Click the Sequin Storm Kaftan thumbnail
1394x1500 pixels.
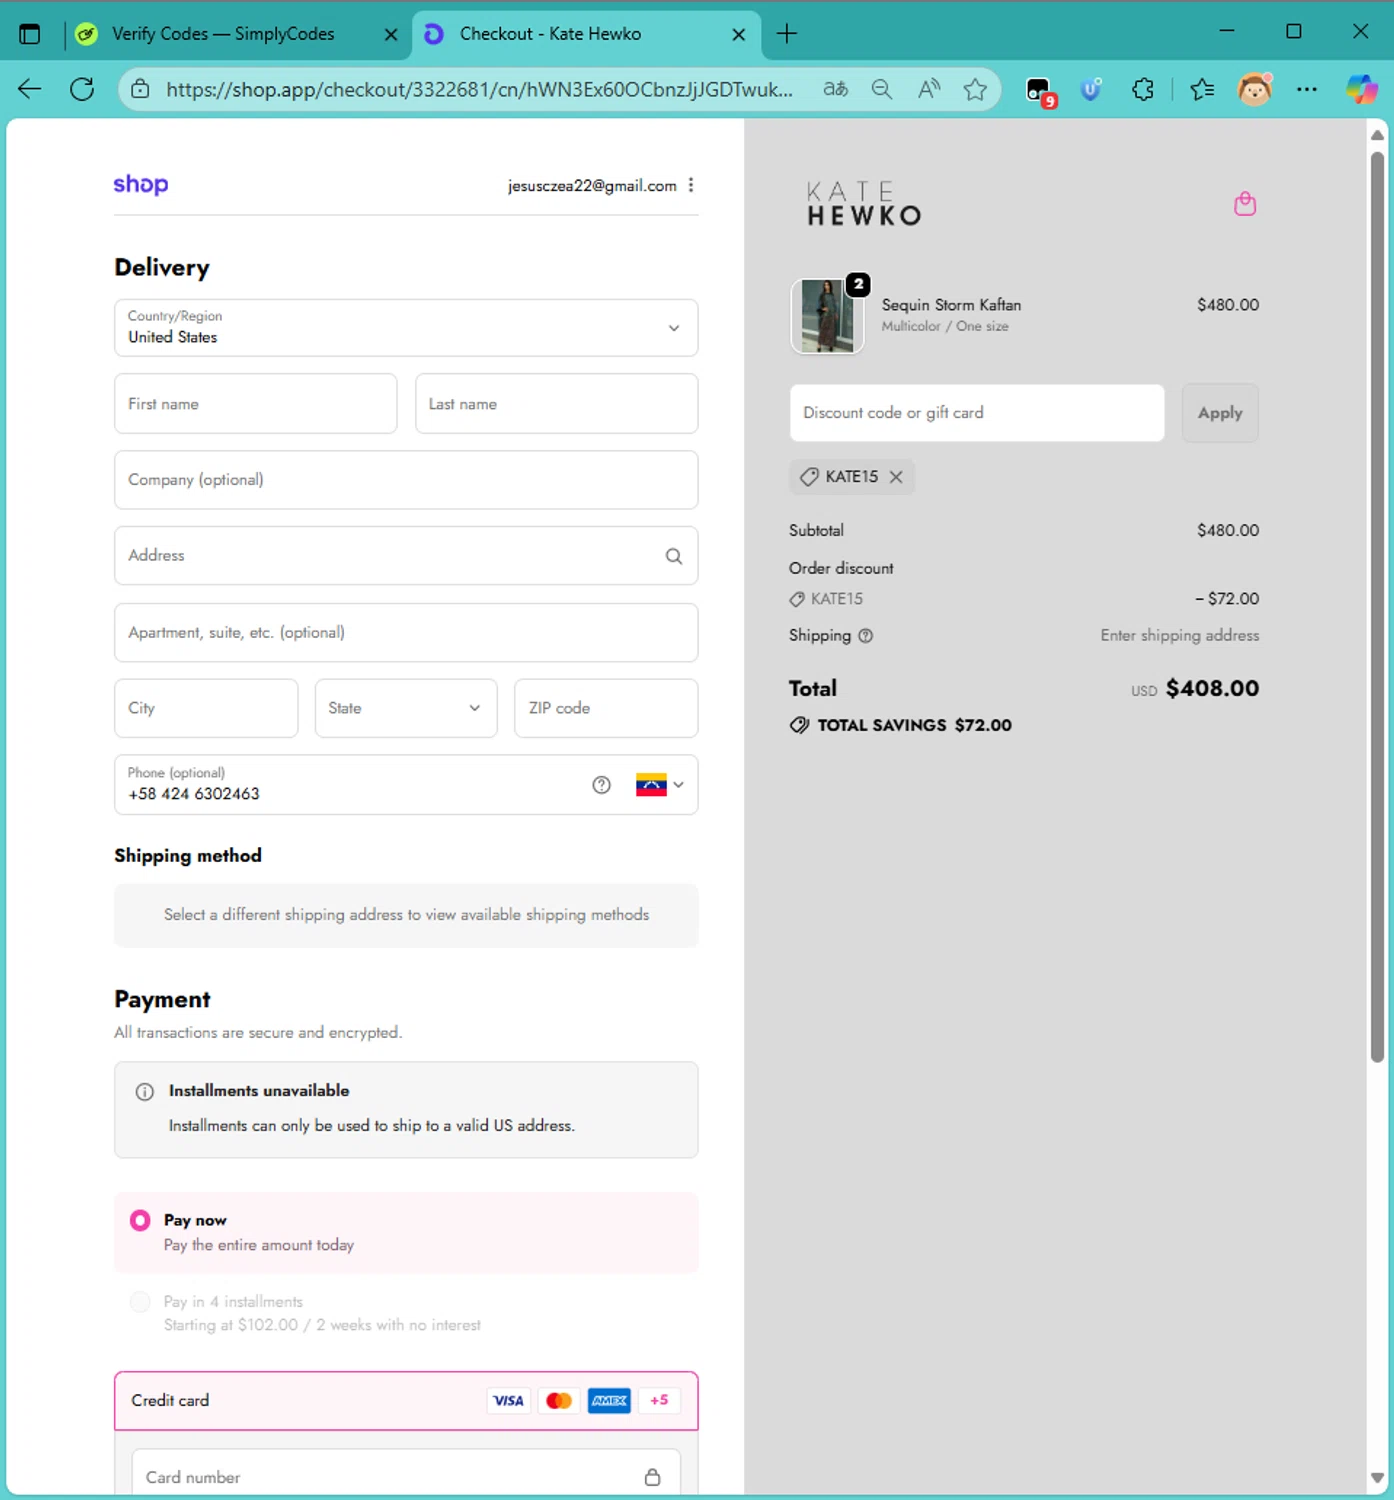pos(827,316)
